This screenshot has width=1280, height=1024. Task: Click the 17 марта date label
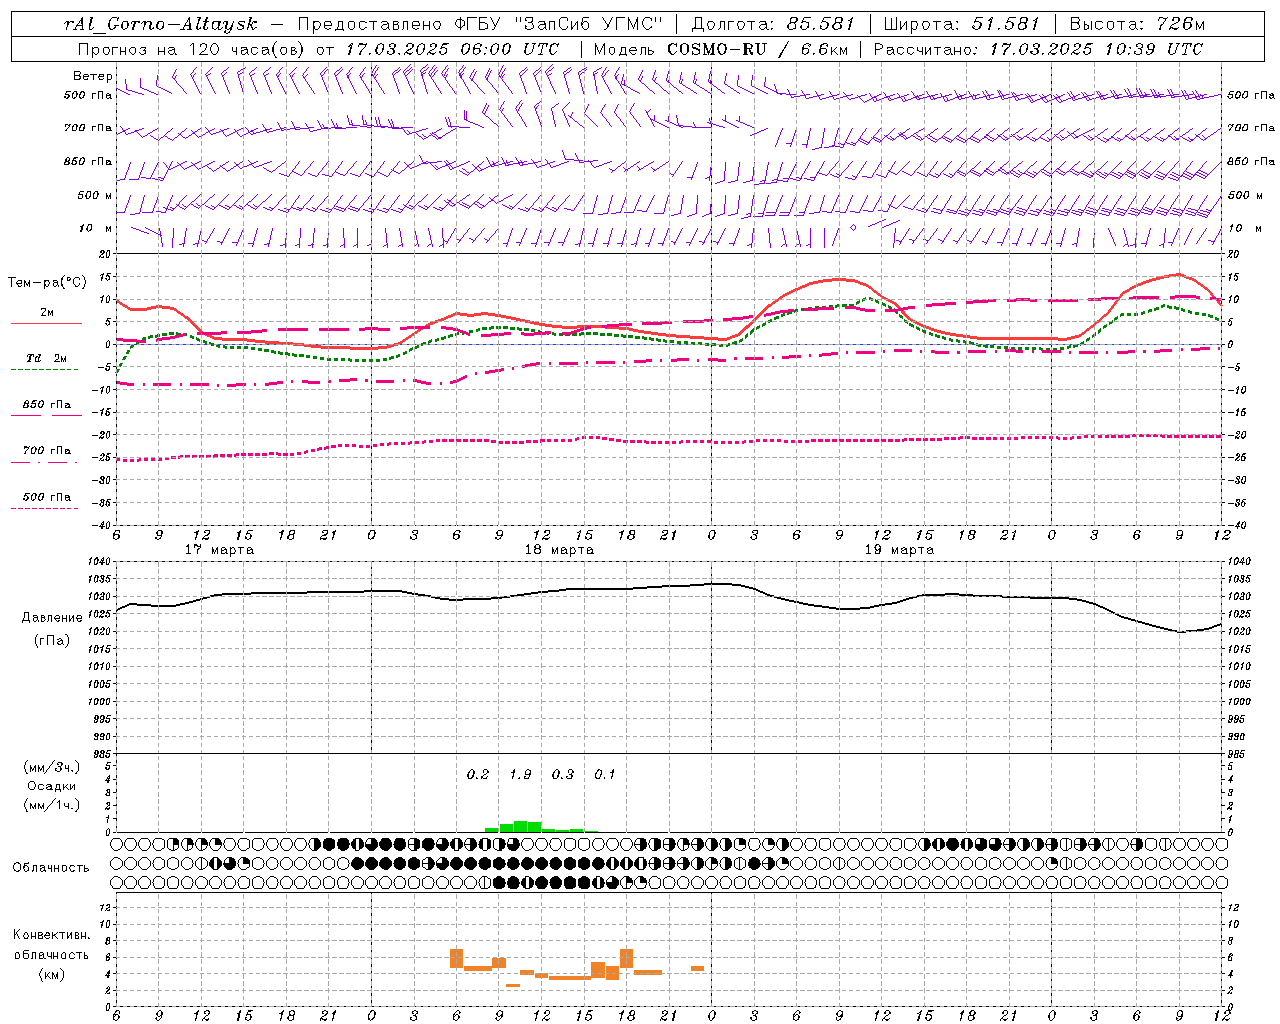tap(220, 549)
